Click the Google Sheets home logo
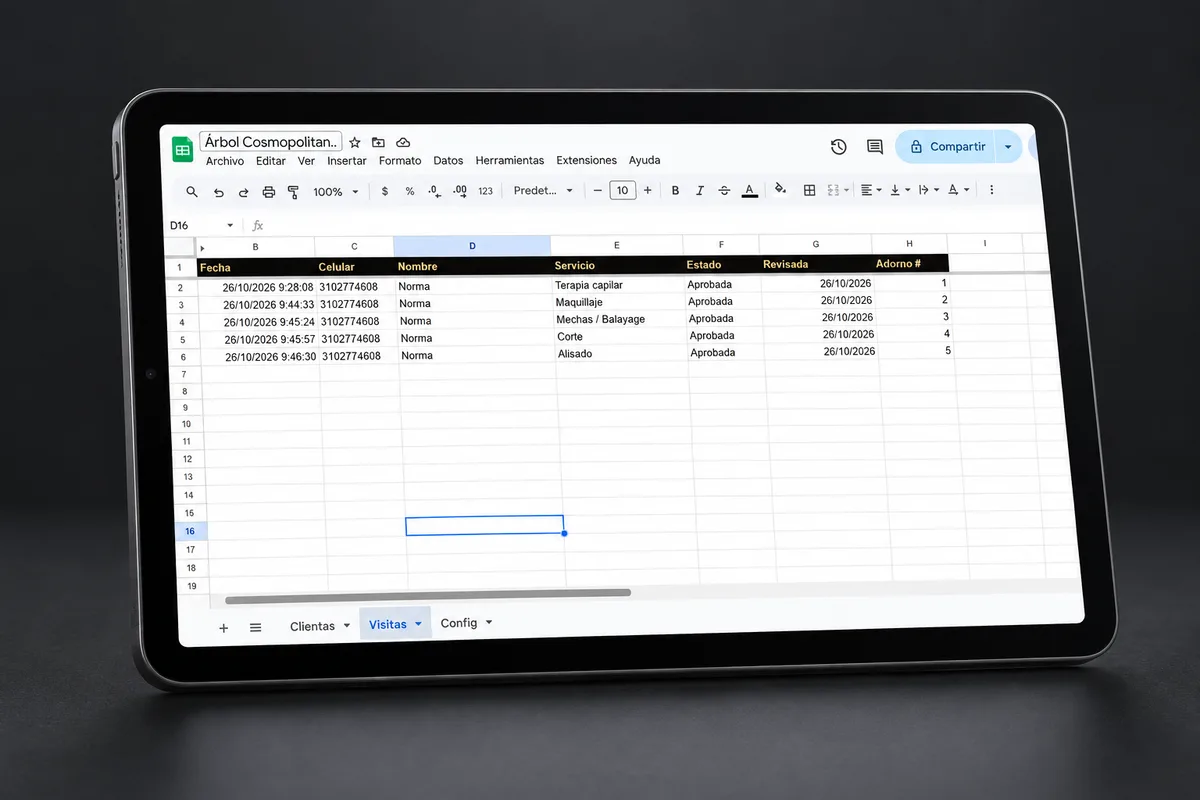Viewport: 1200px width, 800px height. tap(182, 150)
